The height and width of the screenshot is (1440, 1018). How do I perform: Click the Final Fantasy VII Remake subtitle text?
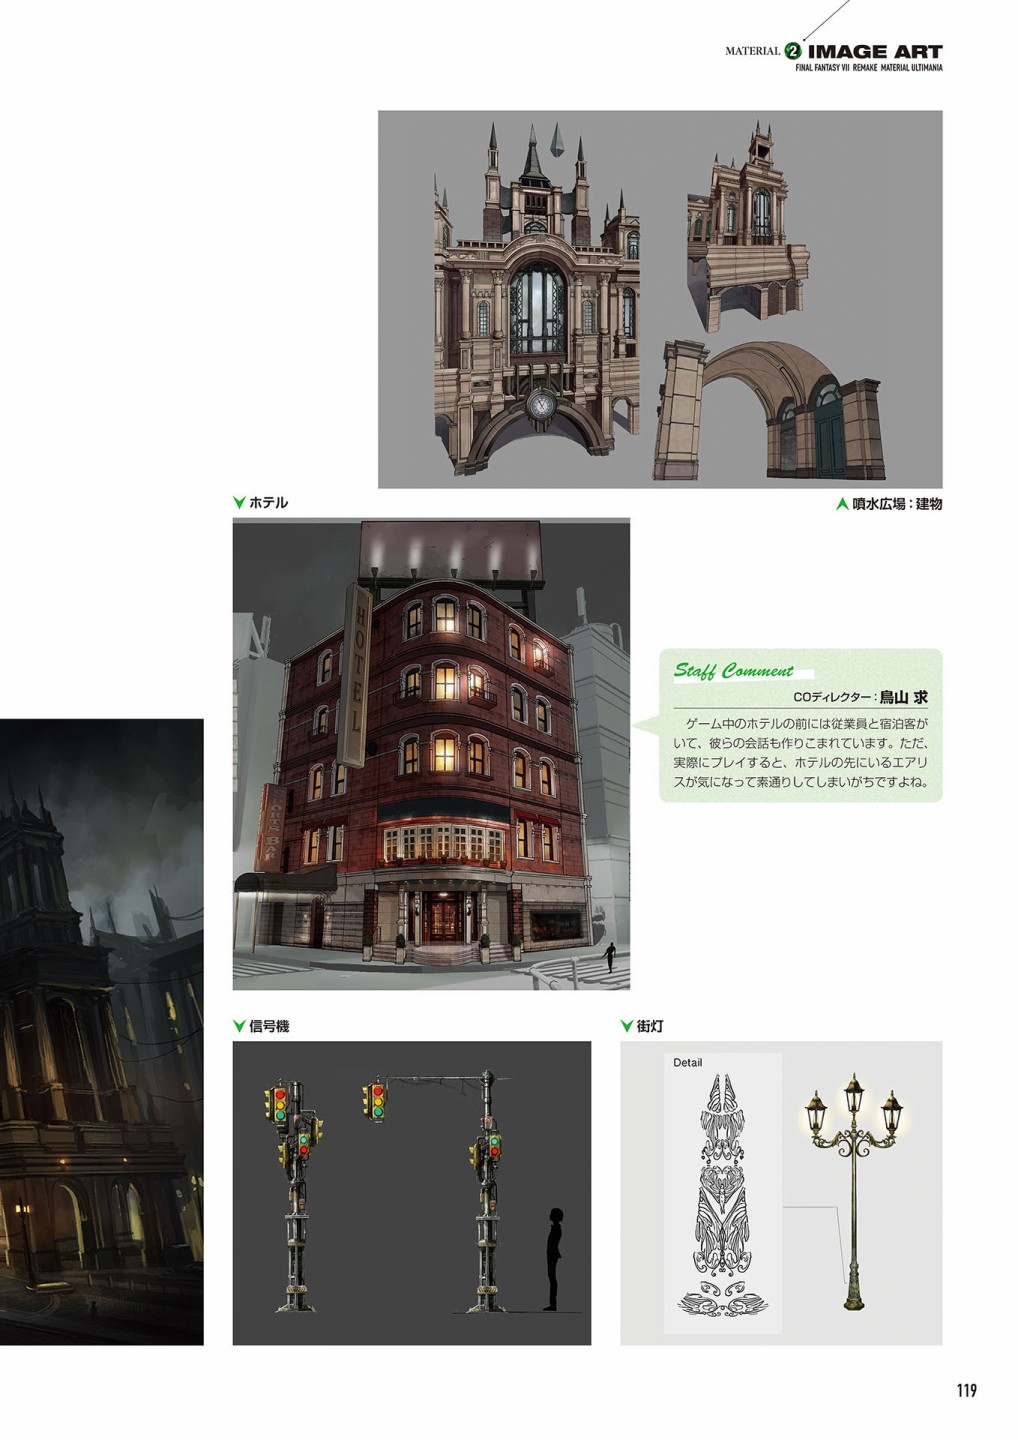click(x=868, y=68)
